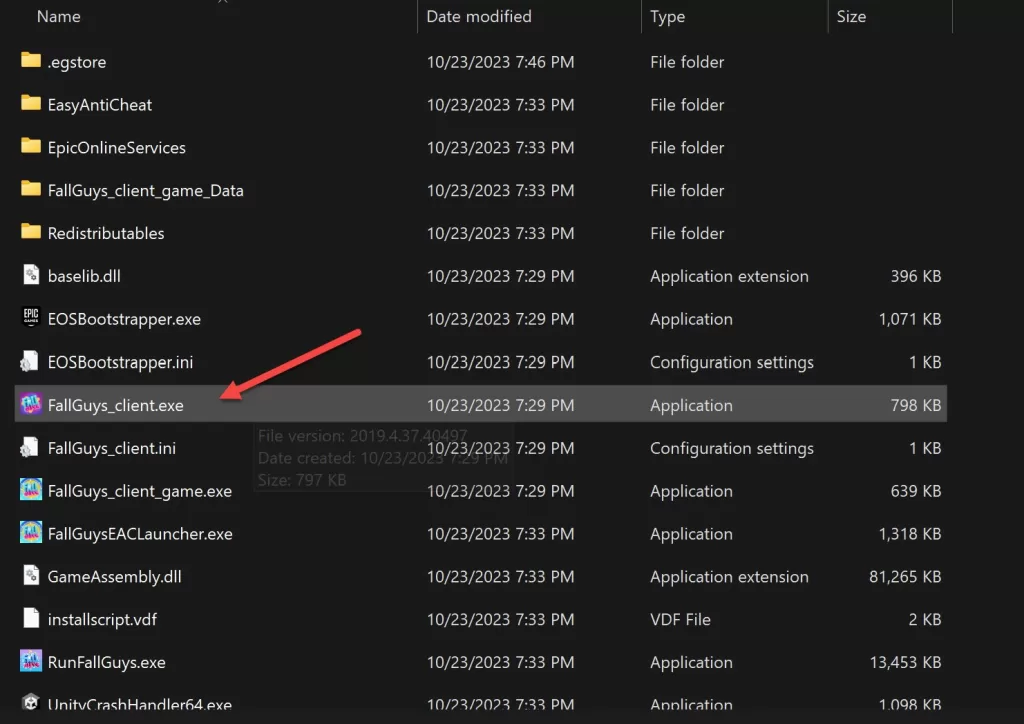Click "Configuration settings" type of FallGuys_client.ini
Image resolution: width=1024 pixels, height=724 pixels.
731,449
